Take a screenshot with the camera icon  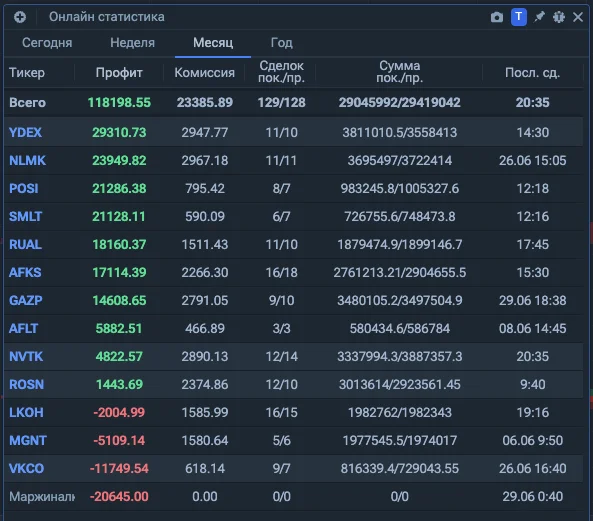point(497,17)
